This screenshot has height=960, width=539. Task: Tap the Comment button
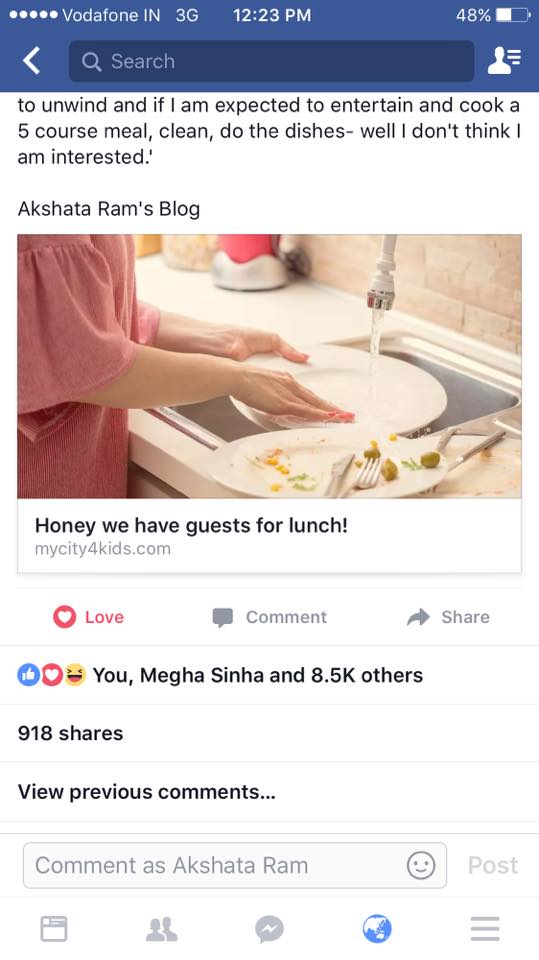(270, 617)
